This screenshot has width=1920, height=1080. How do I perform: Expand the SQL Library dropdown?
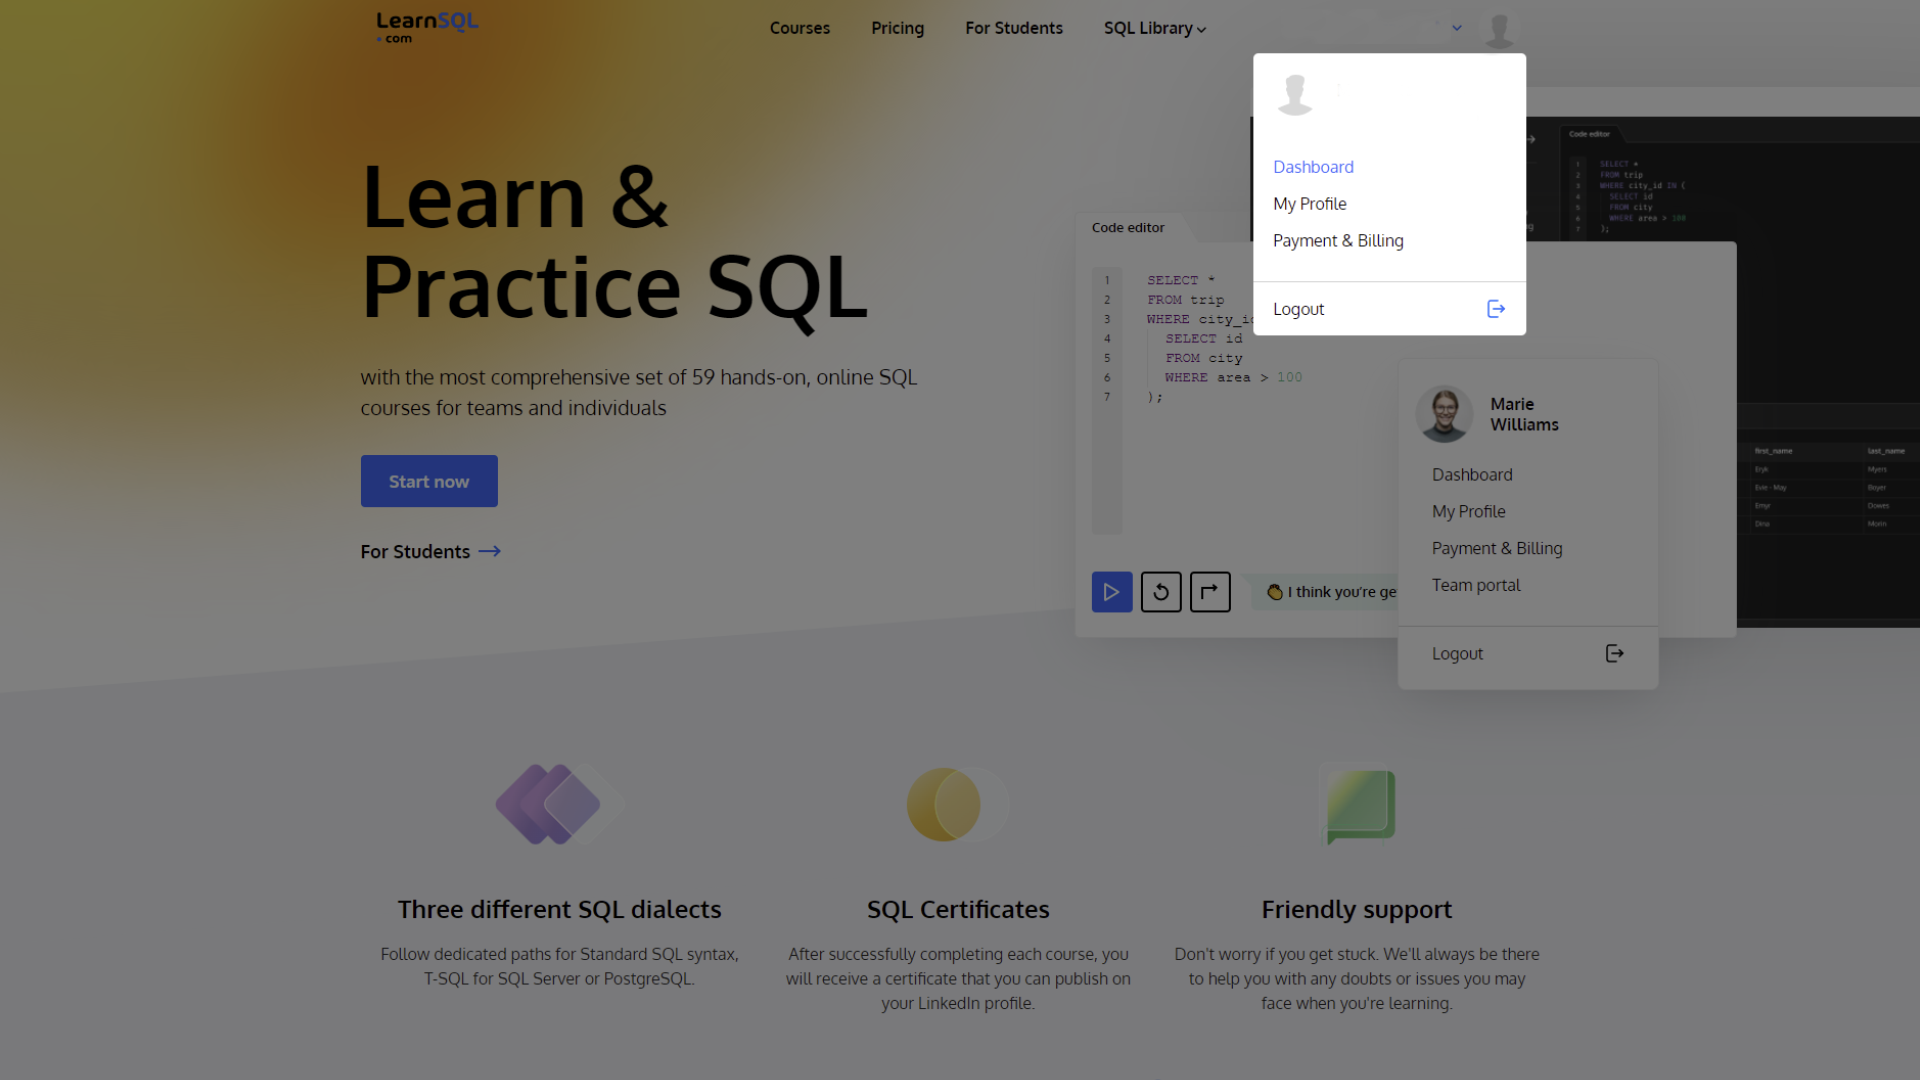click(1155, 28)
